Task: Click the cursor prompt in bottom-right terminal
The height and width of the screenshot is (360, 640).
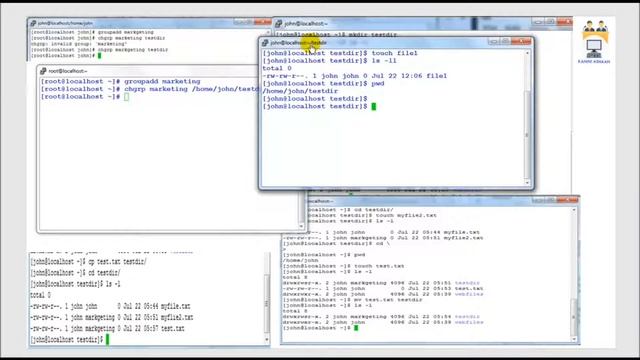Action: coord(320,328)
